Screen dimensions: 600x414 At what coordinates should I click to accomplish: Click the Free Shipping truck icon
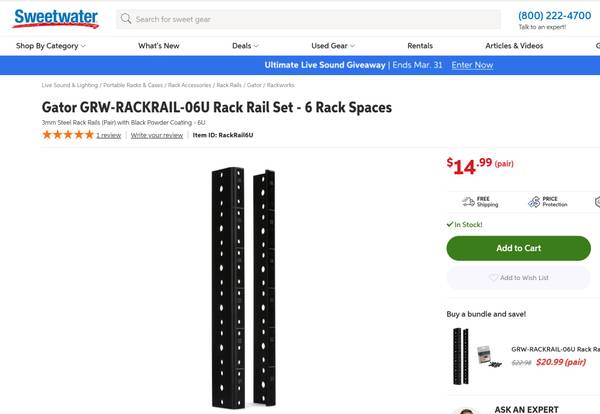467,202
